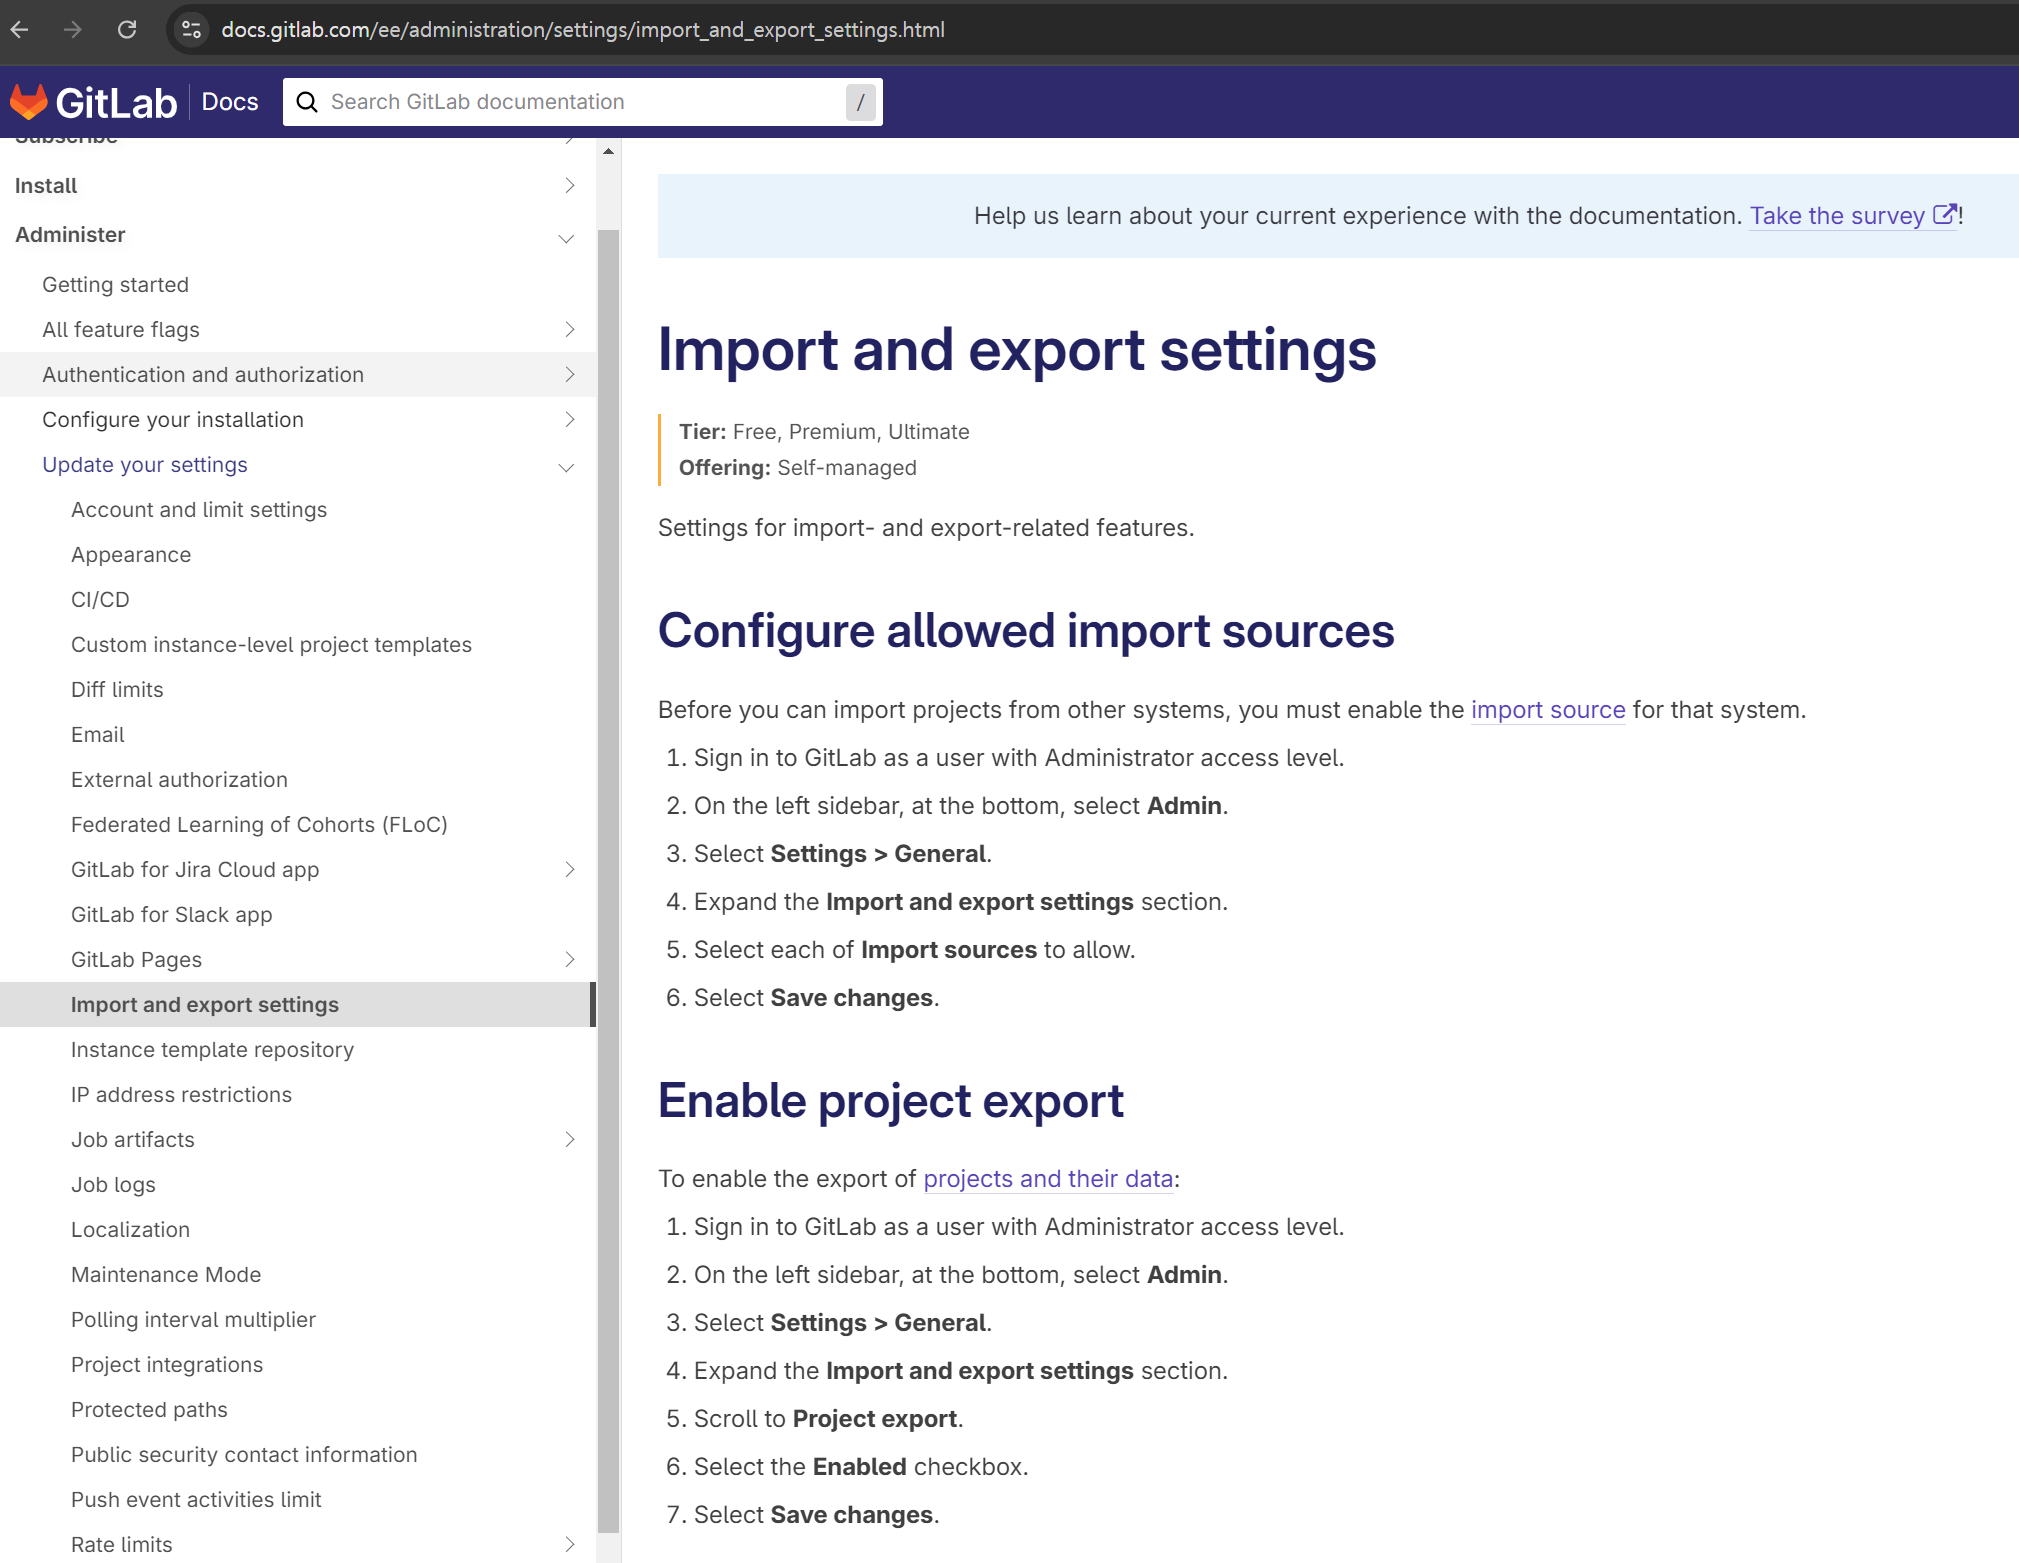
Task: Click the browser back arrow
Action: coord(20,30)
